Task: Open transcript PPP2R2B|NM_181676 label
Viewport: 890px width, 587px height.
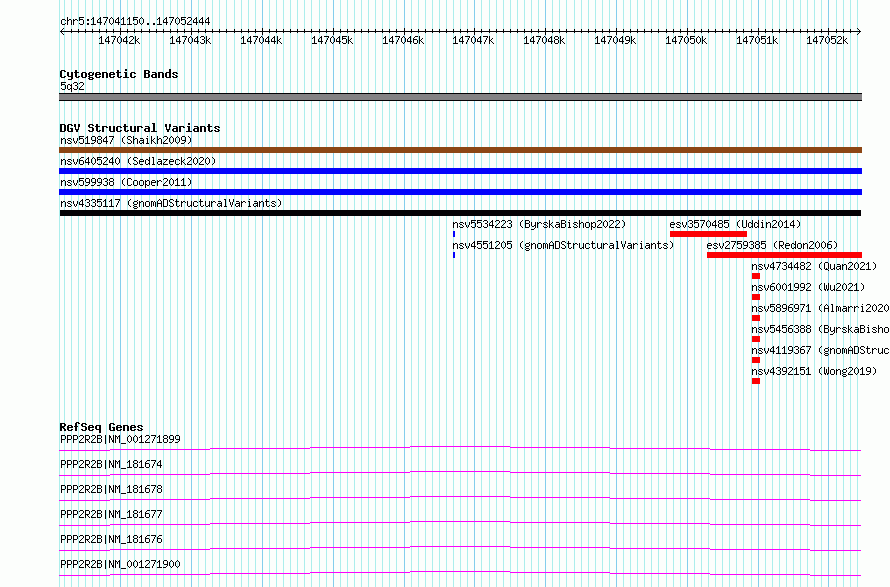Action: (x=111, y=539)
